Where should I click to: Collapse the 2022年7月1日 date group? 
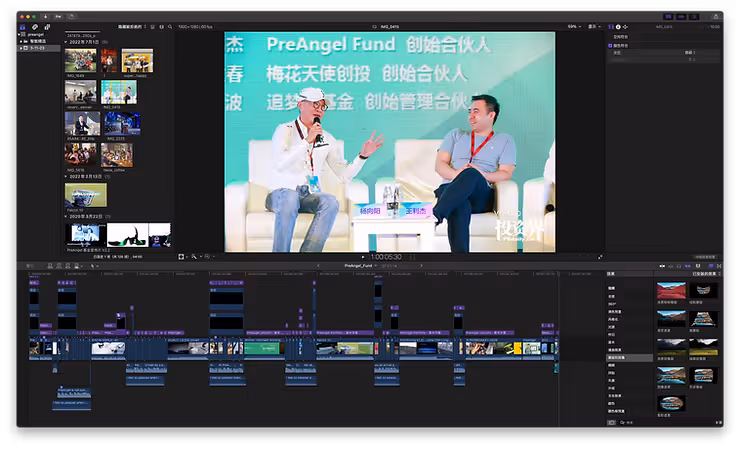[x=65, y=42]
